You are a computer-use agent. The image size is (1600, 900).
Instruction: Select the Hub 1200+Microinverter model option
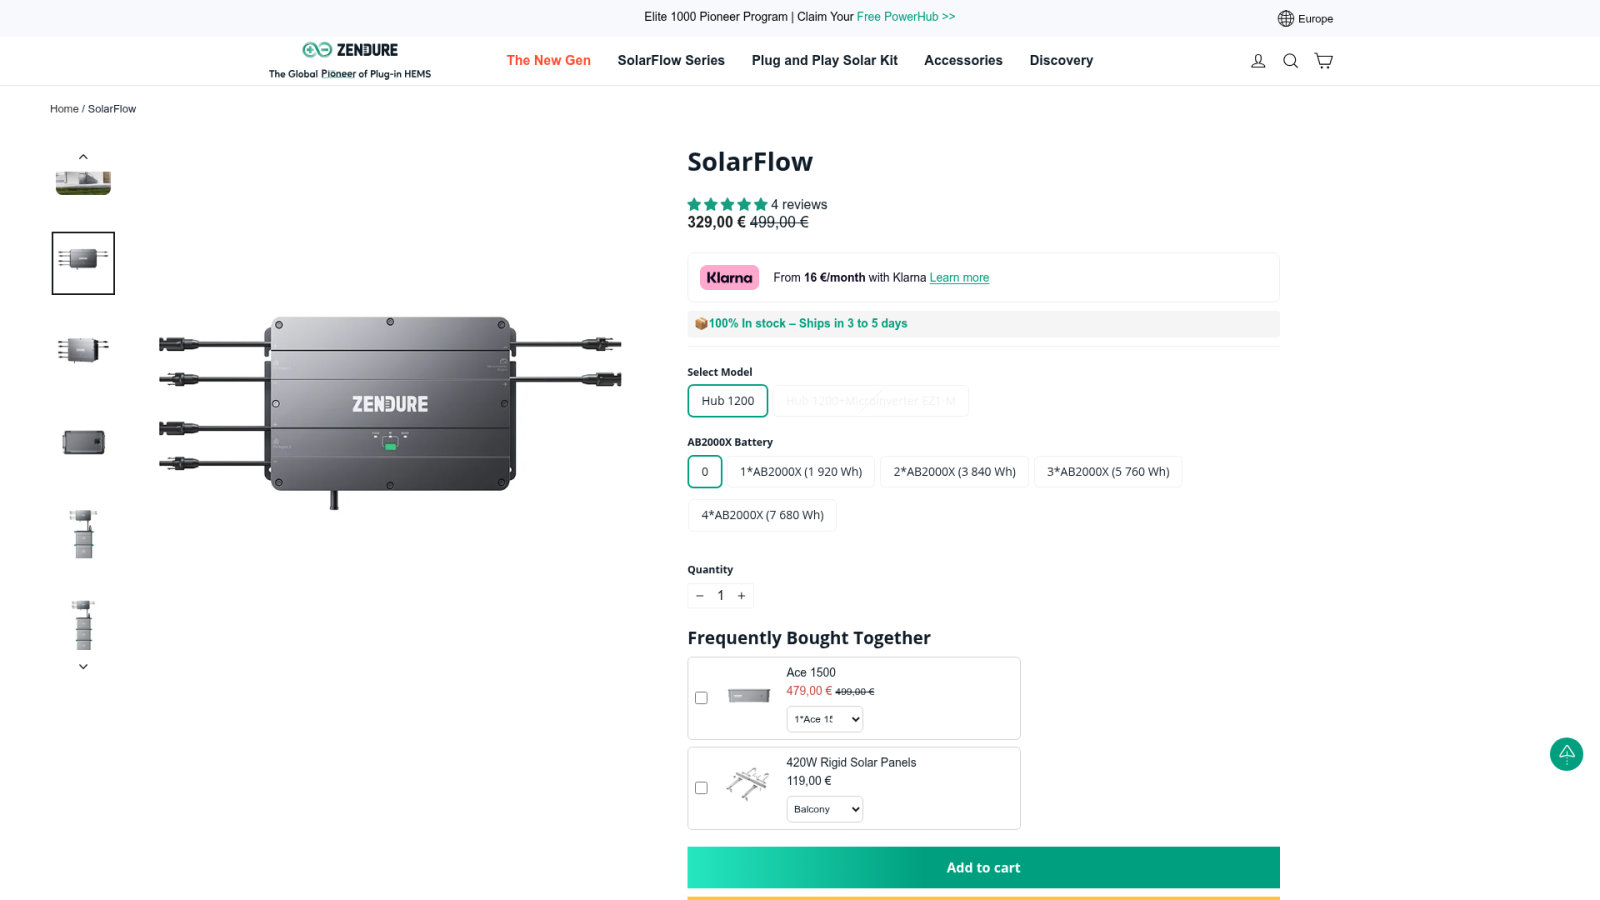871,401
